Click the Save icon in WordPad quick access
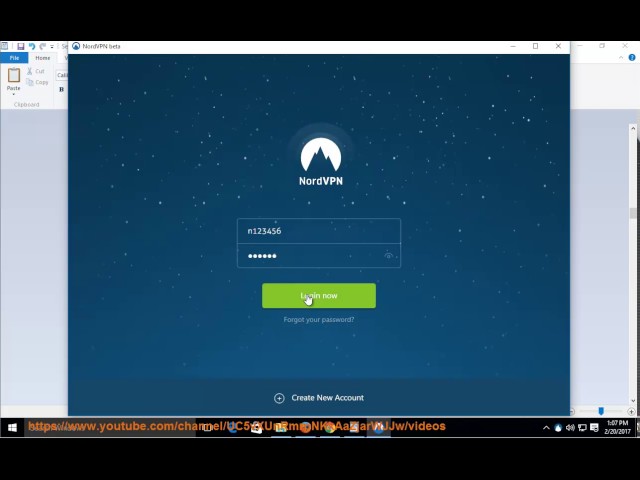 tap(20, 47)
